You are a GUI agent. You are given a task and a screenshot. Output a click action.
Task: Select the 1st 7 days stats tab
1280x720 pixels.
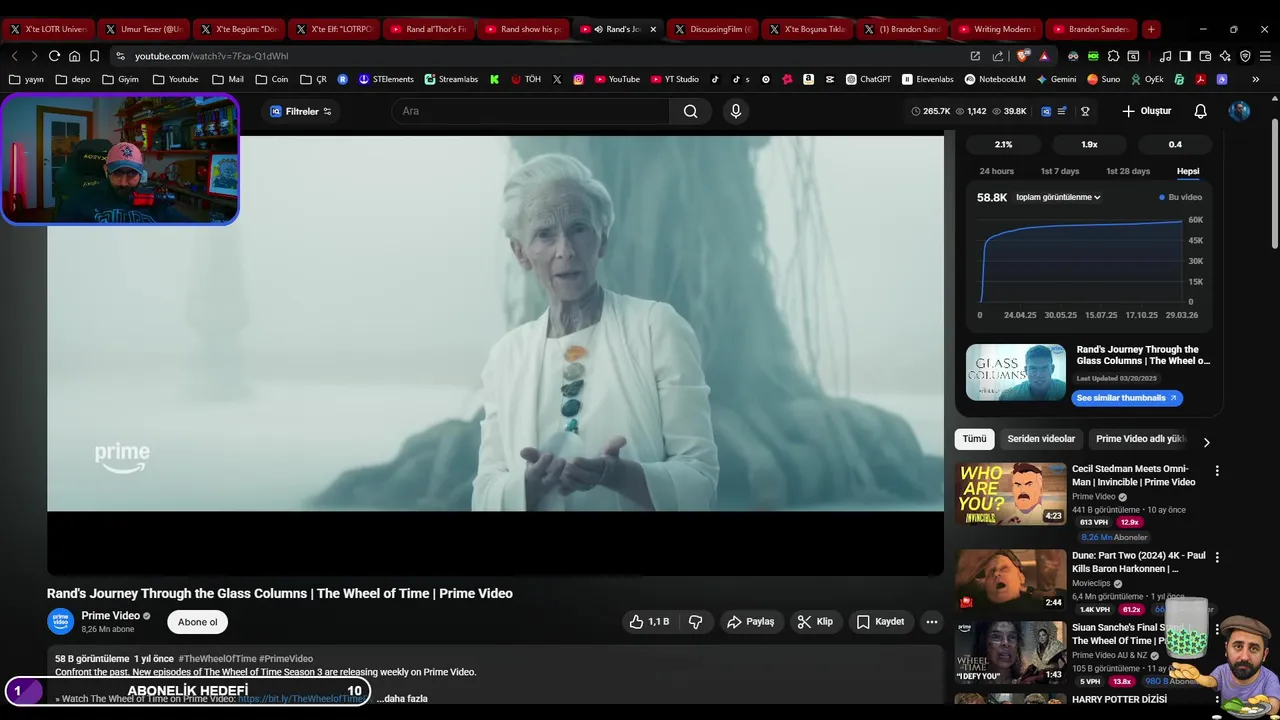click(1060, 171)
